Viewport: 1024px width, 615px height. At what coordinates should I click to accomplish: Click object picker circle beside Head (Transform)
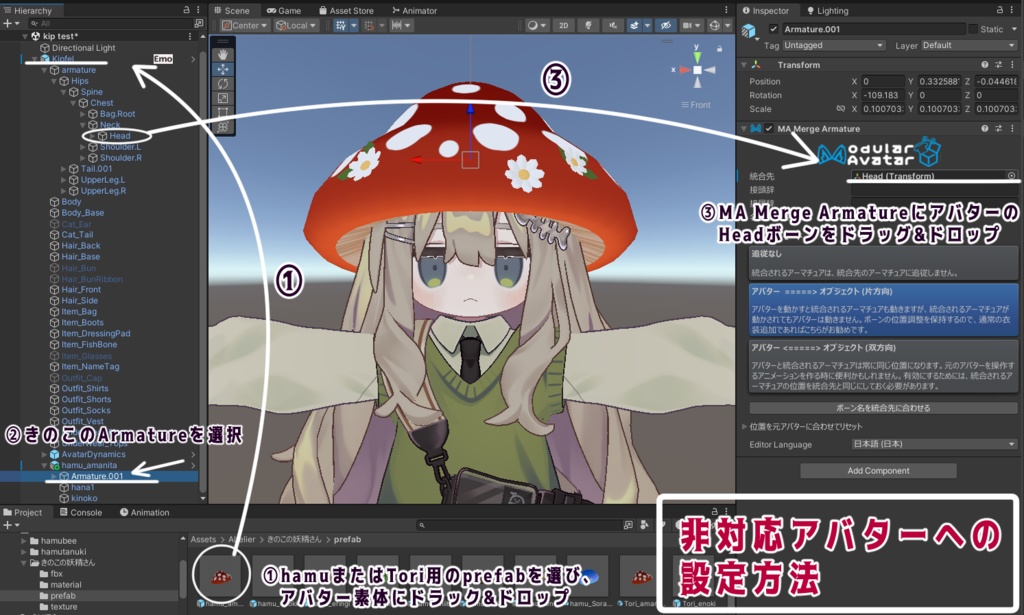click(1012, 176)
